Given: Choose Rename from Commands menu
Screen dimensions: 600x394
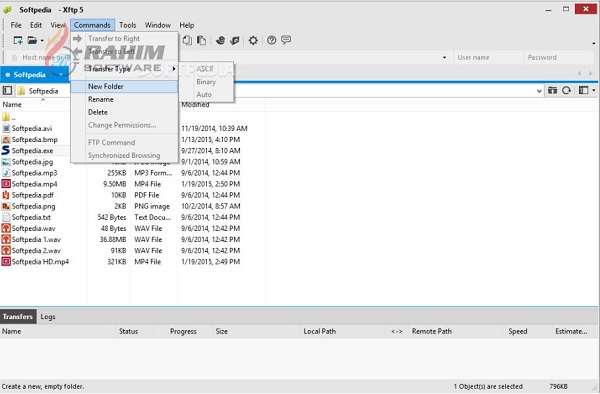Looking at the screenshot, I should coord(124,99).
